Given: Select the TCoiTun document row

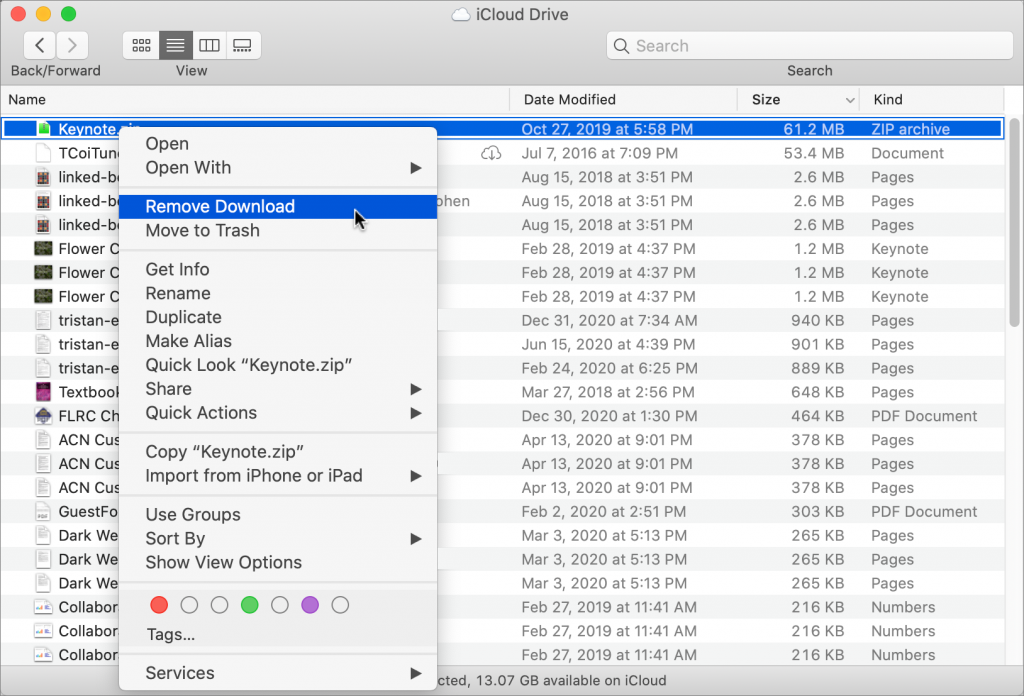Looking at the screenshot, I should pyautogui.click(x=503, y=153).
